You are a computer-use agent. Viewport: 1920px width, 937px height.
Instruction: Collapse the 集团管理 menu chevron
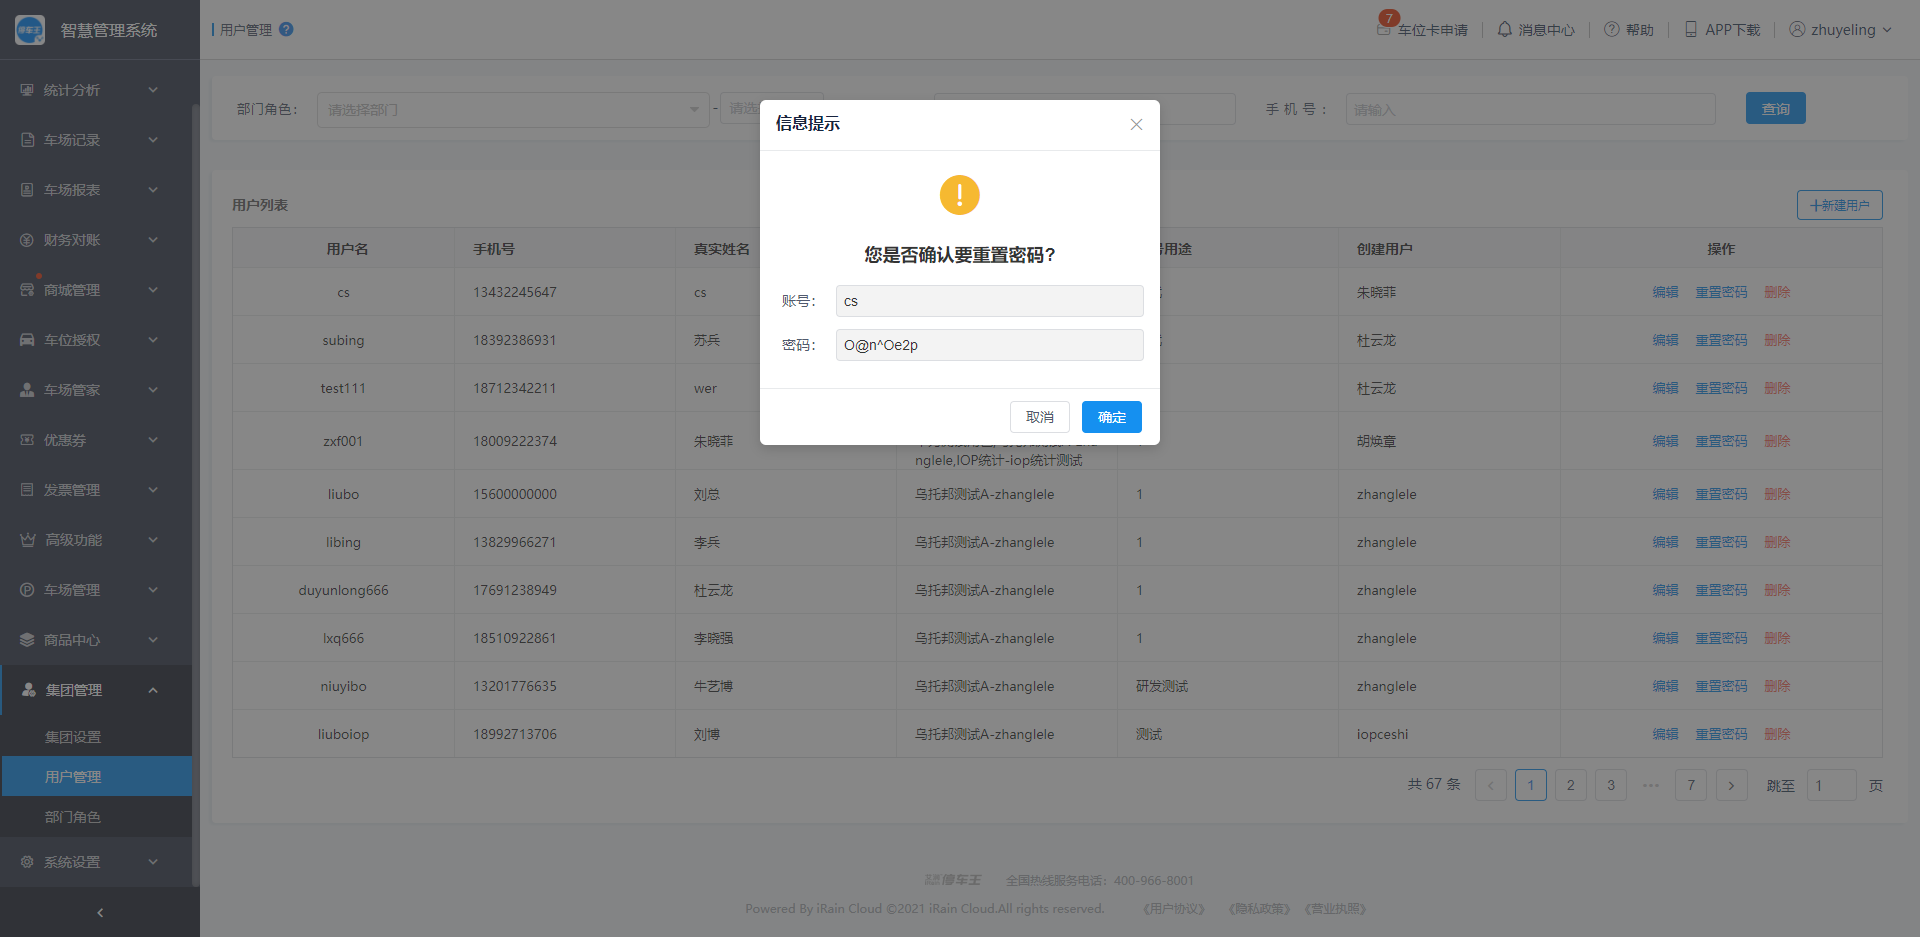click(153, 690)
